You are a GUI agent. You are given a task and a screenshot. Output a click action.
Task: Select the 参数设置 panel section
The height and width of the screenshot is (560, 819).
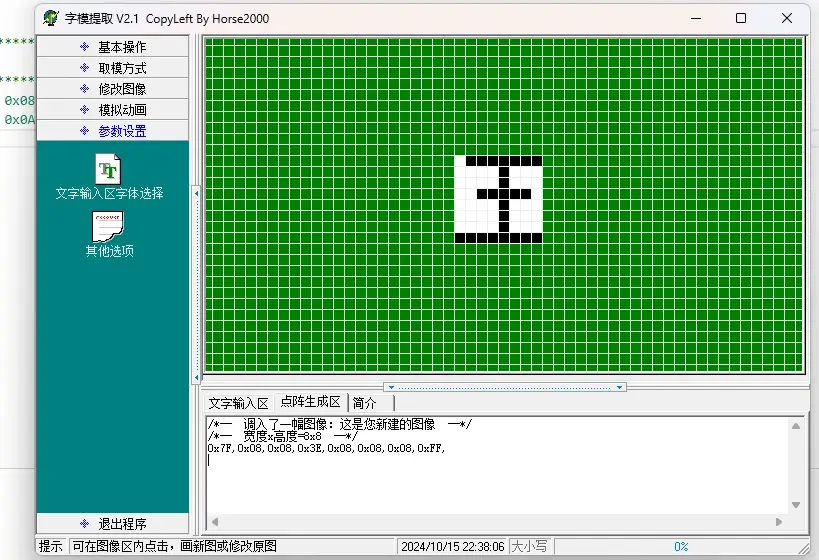click(x=112, y=131)
